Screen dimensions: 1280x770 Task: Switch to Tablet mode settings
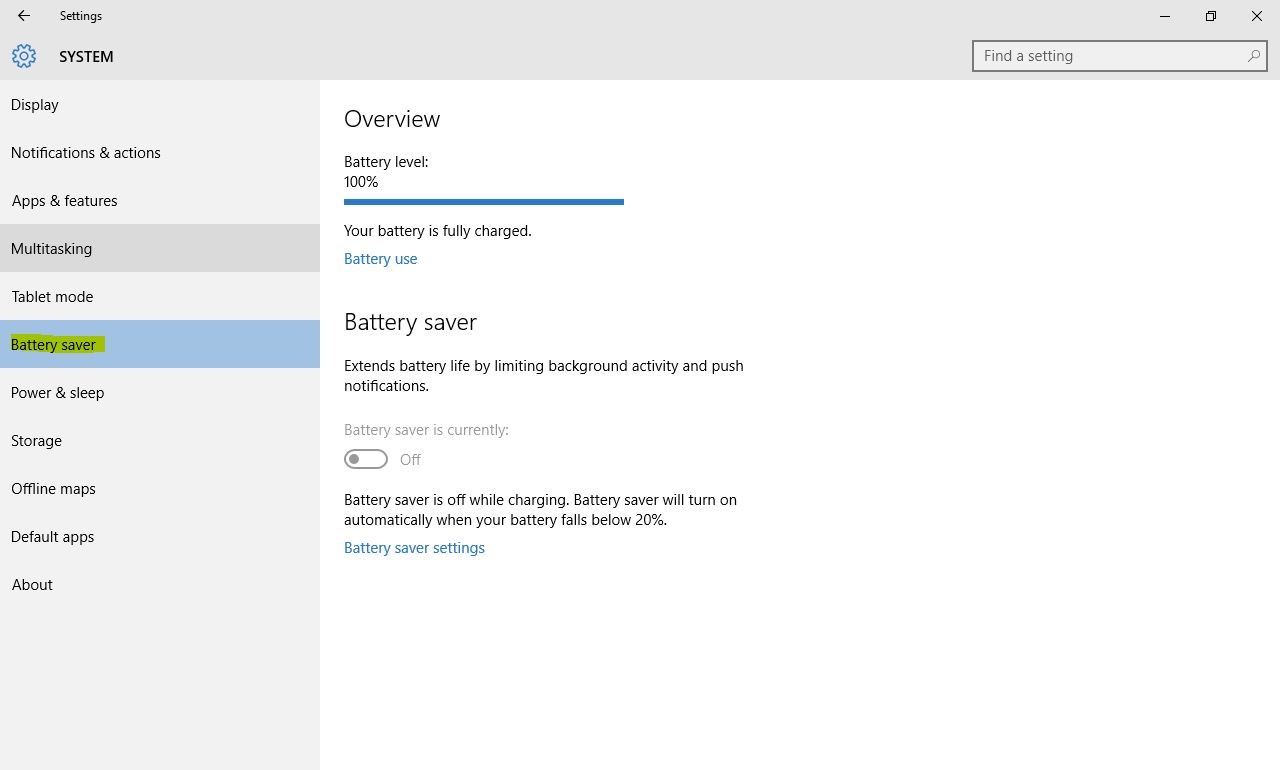pos(52,296)
